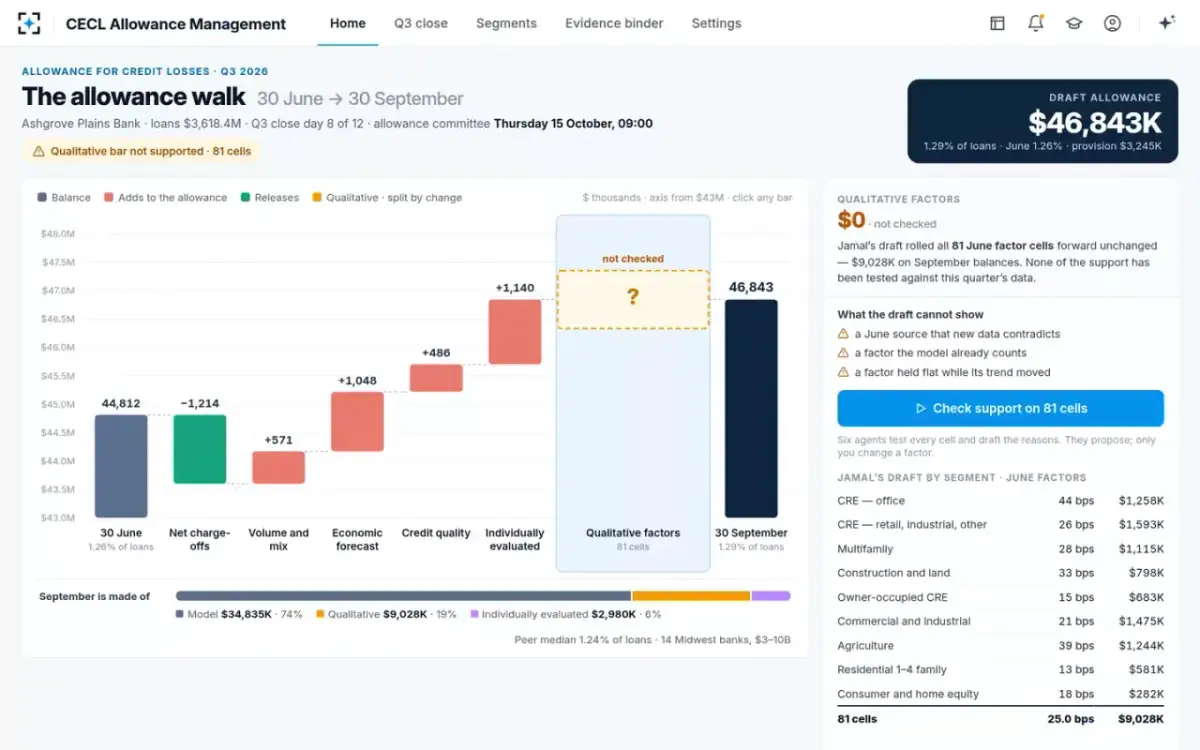Click the 39 bps Agriculture factor

(1077, 645)
